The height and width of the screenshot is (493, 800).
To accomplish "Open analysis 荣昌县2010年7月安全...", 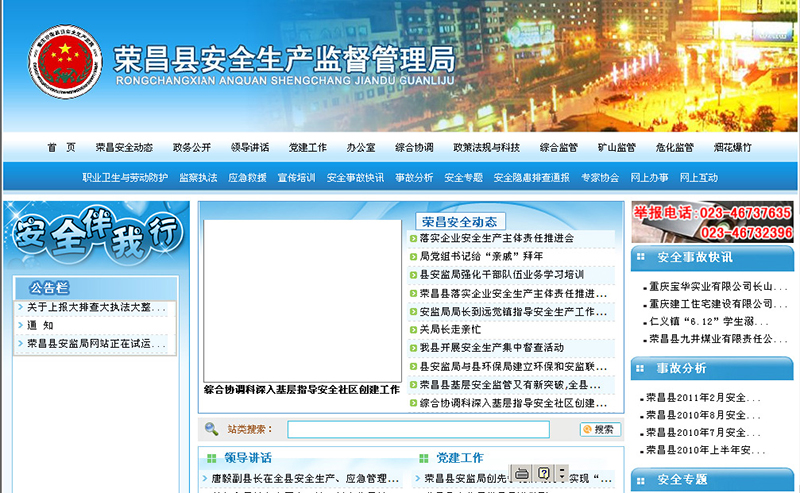I will (703, 433).
